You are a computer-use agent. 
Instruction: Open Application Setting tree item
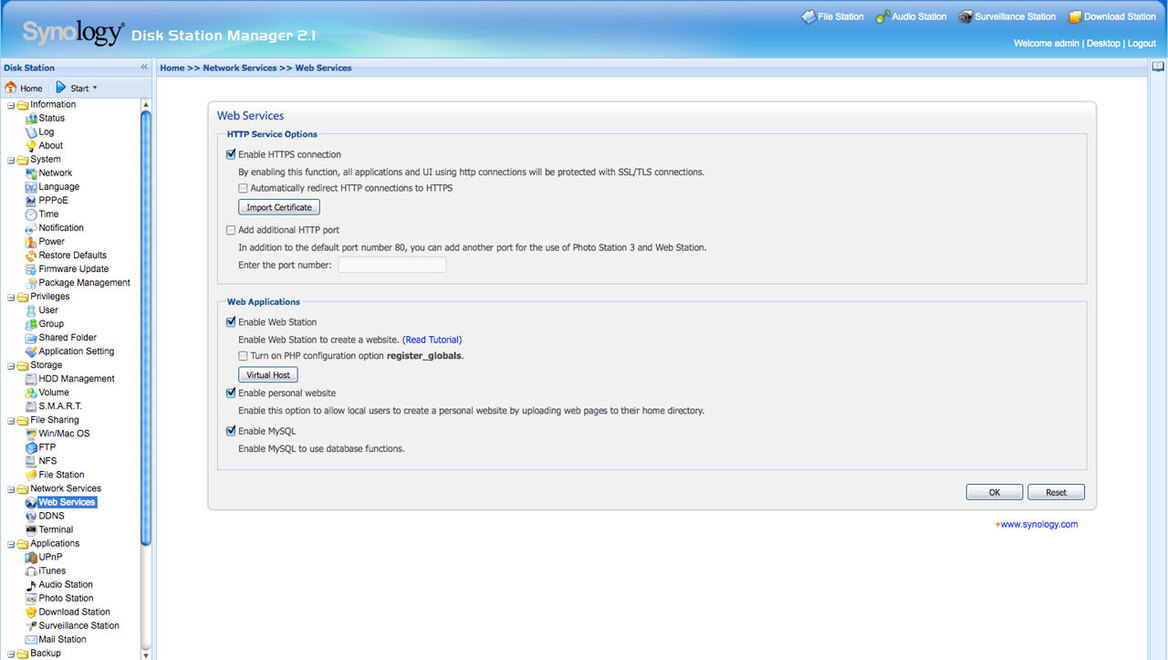coord(76,352)
